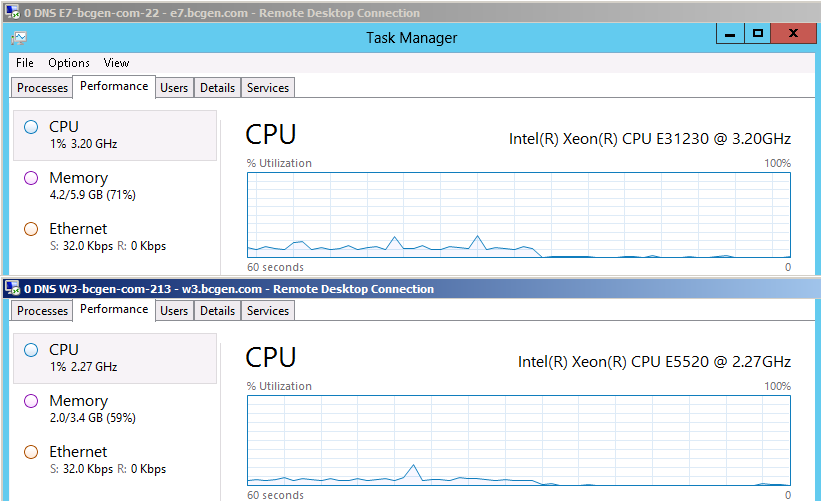Click the w3.bcgen.com Remote Desktop icon
This screenshot has height=501, width=821.
click(x=11, y=289)
